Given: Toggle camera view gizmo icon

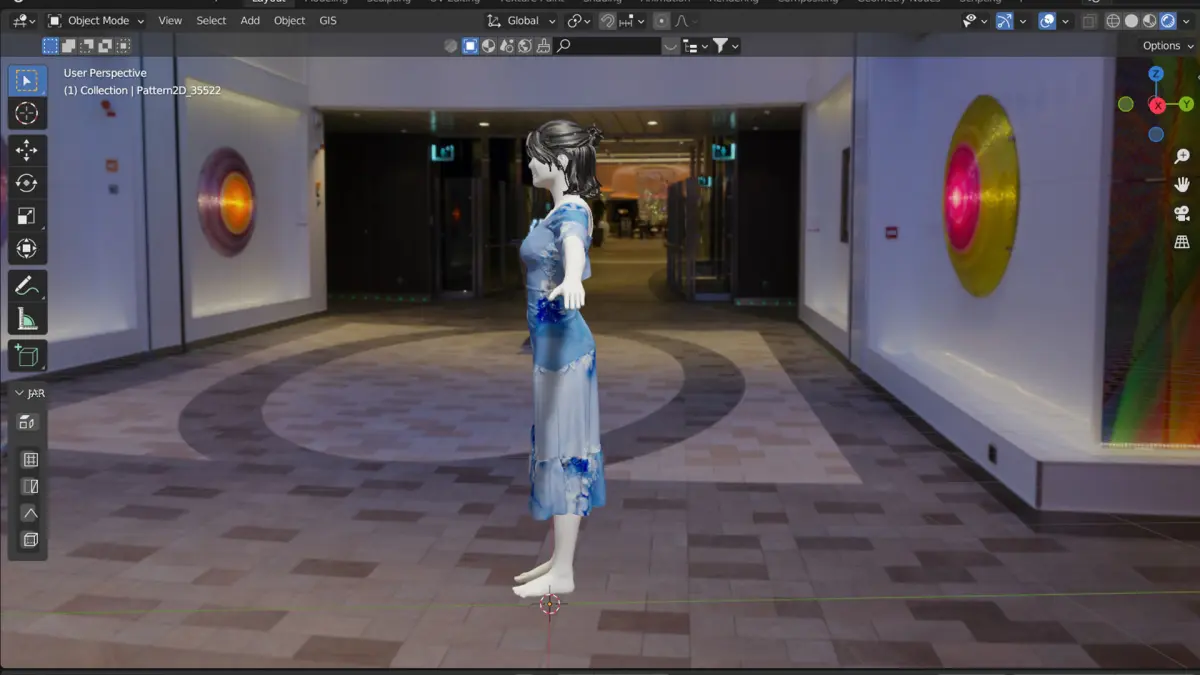Looking at the screenshot, I should pyautogui.click(x=1182, y=214).
